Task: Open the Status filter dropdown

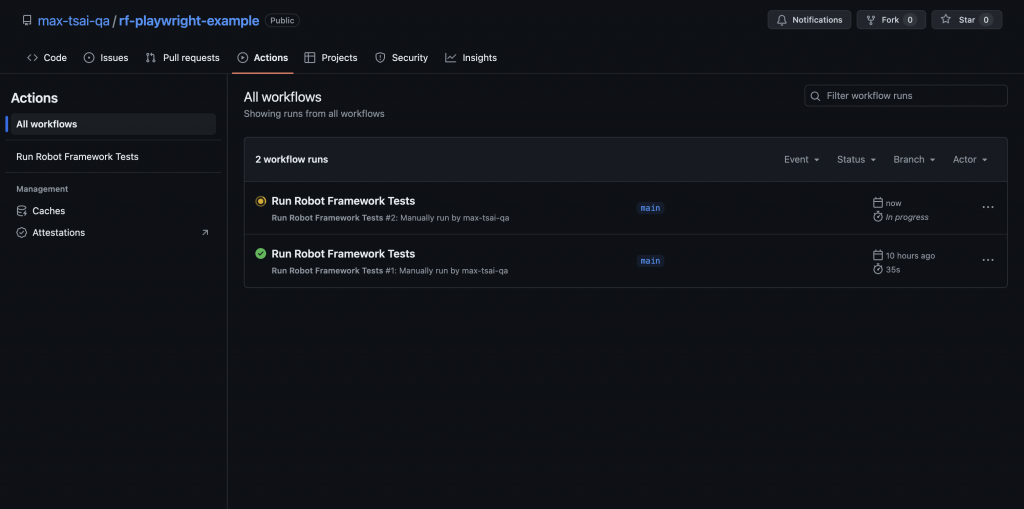Action: 856,160
